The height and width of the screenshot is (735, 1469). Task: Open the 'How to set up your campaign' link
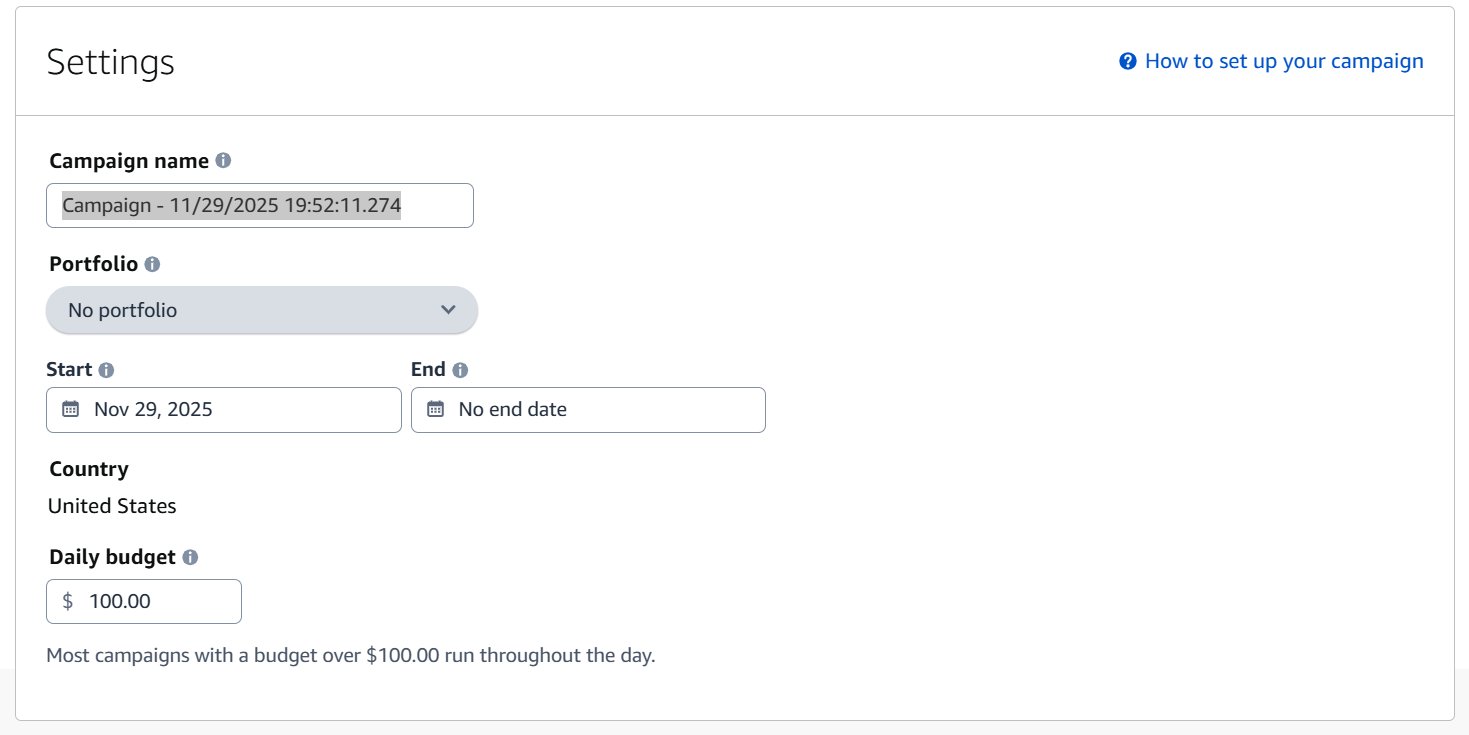(1286, 60)
